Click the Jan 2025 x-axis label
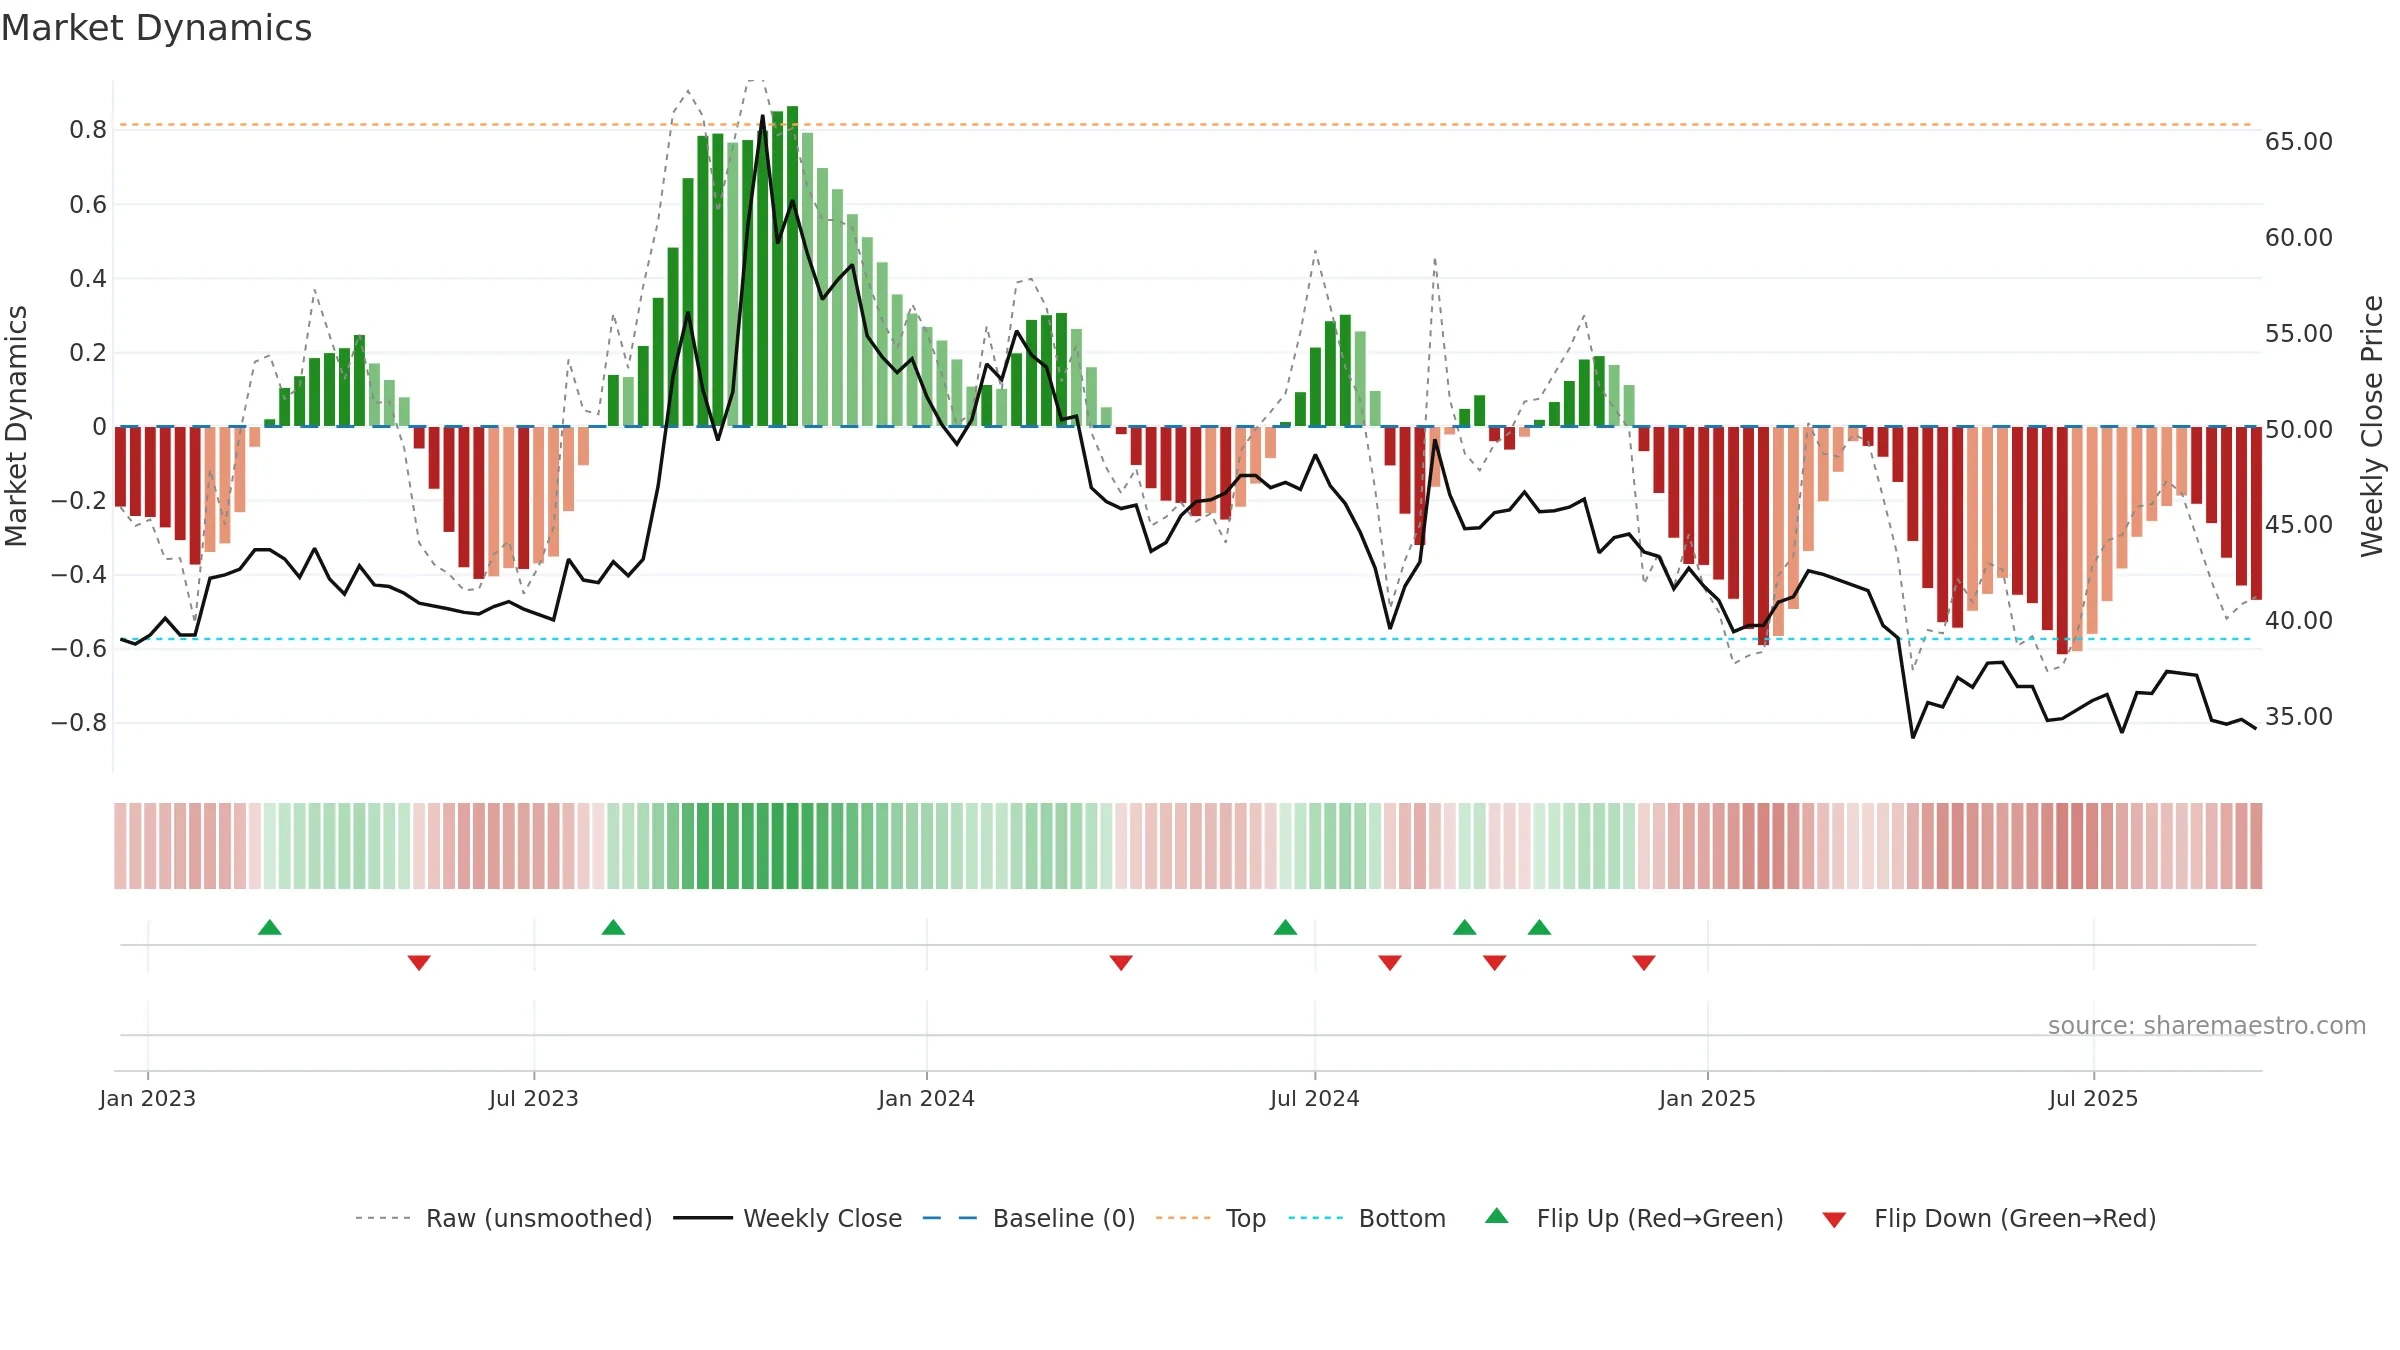 click(x=1708, y=1098)
